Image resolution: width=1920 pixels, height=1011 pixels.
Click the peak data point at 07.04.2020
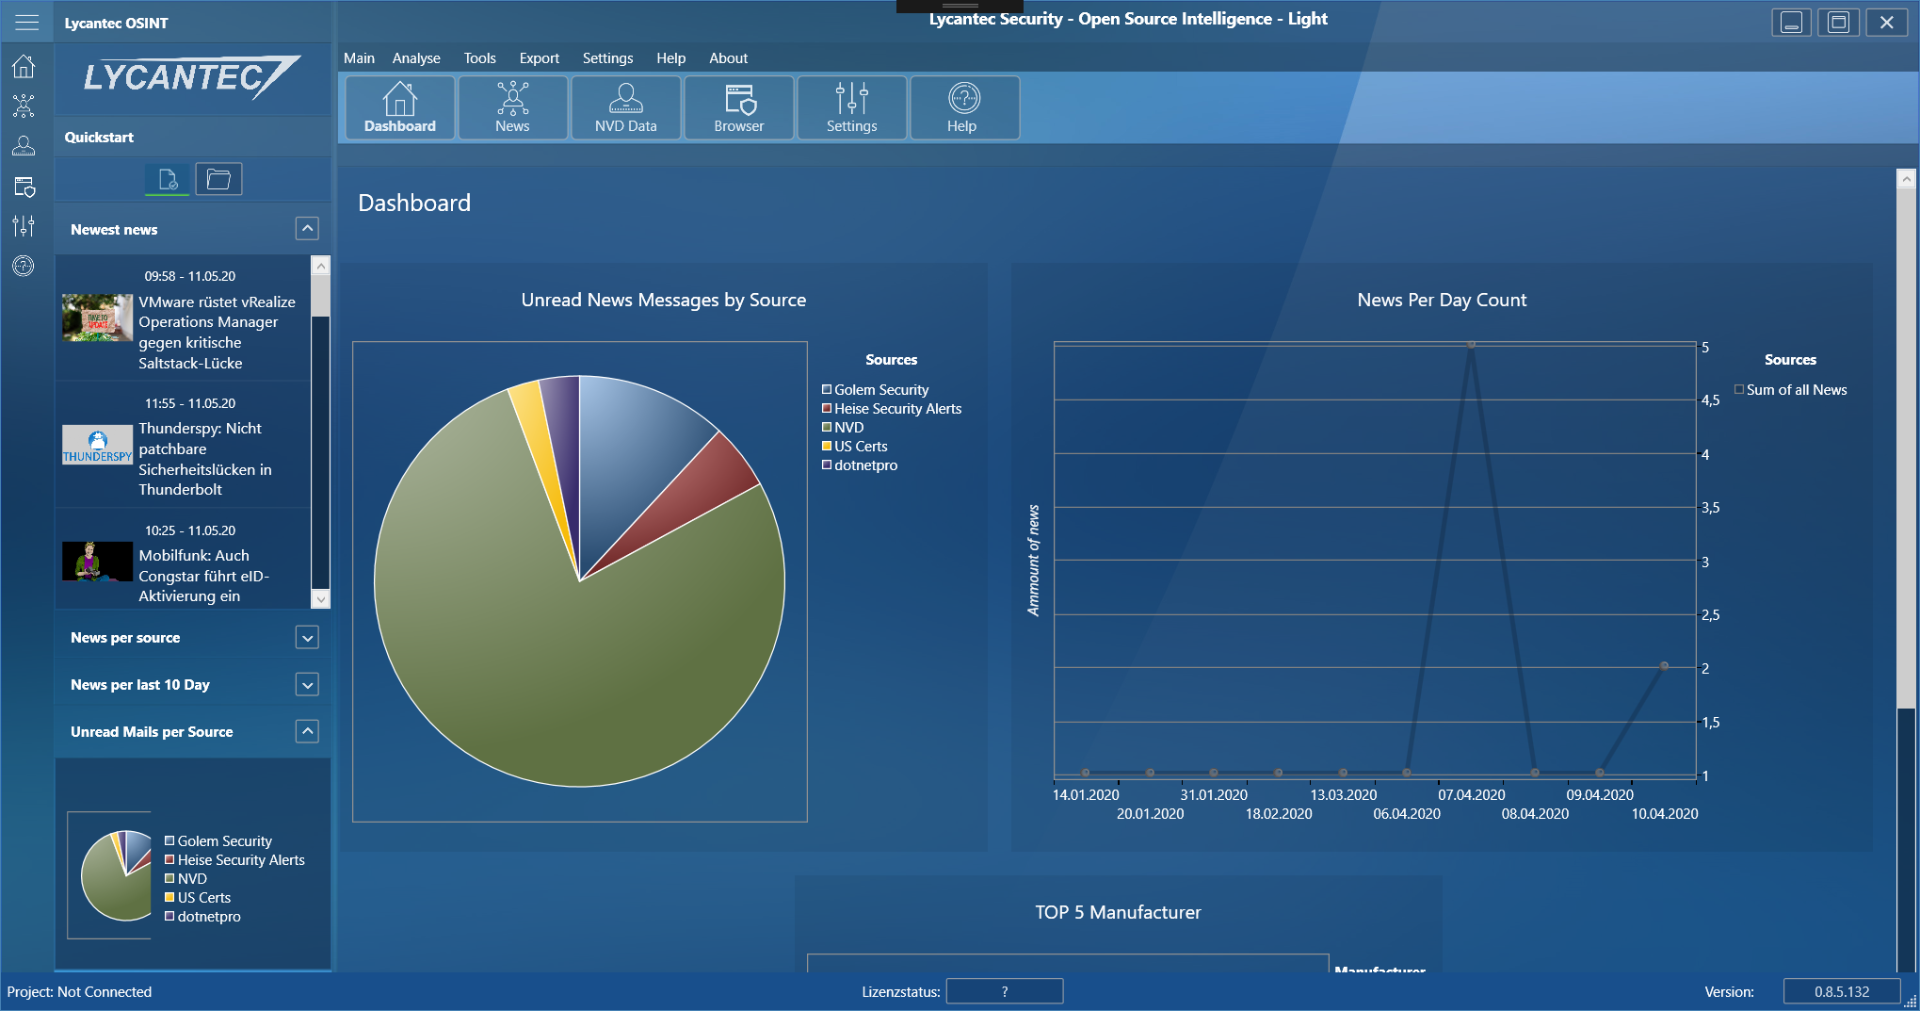[1471, 345]
